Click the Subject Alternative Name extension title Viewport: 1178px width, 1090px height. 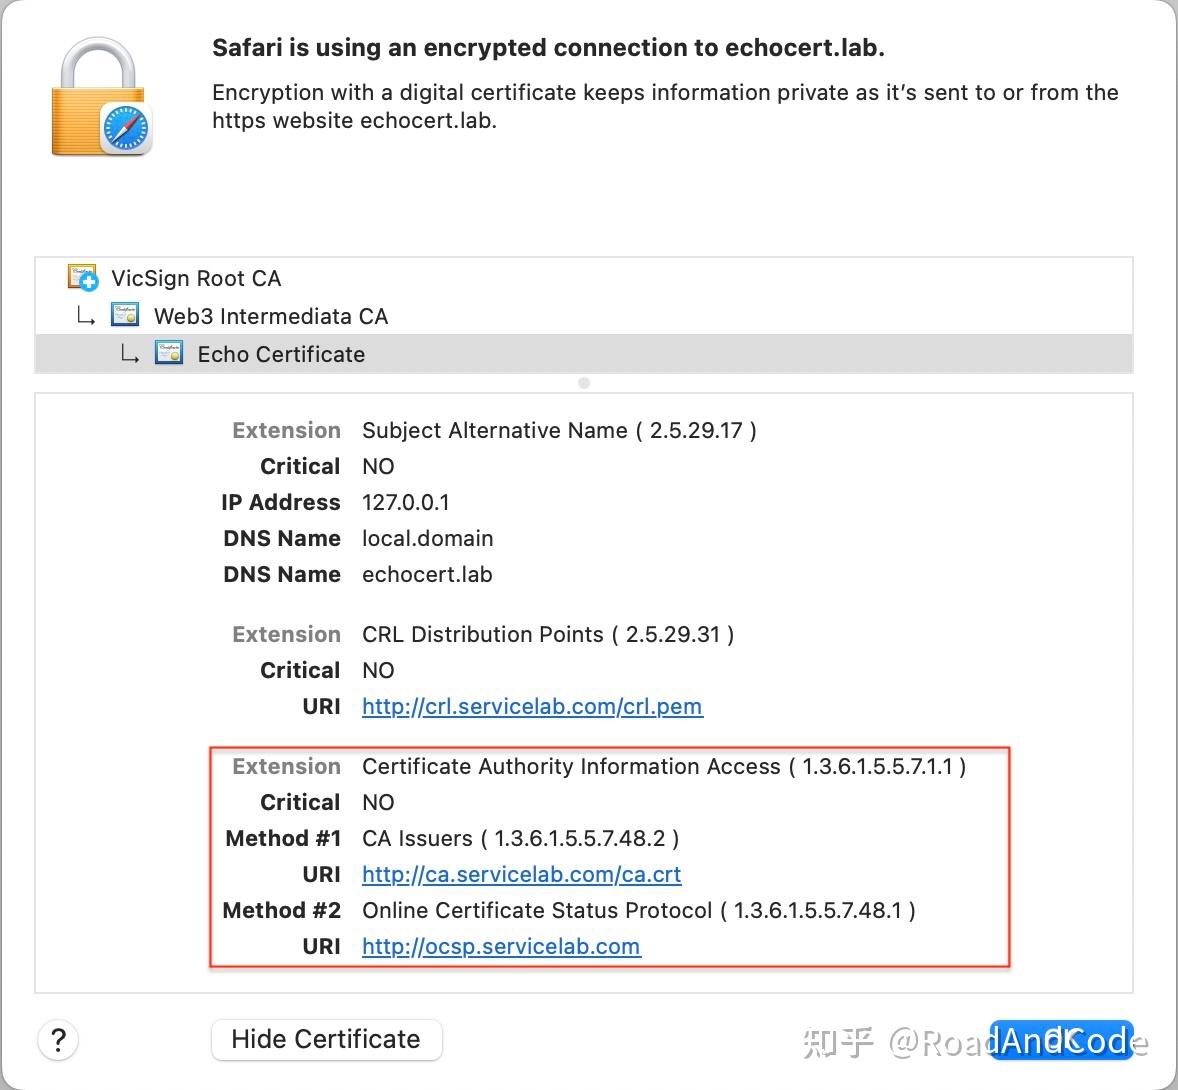click(x=558, y=430)
